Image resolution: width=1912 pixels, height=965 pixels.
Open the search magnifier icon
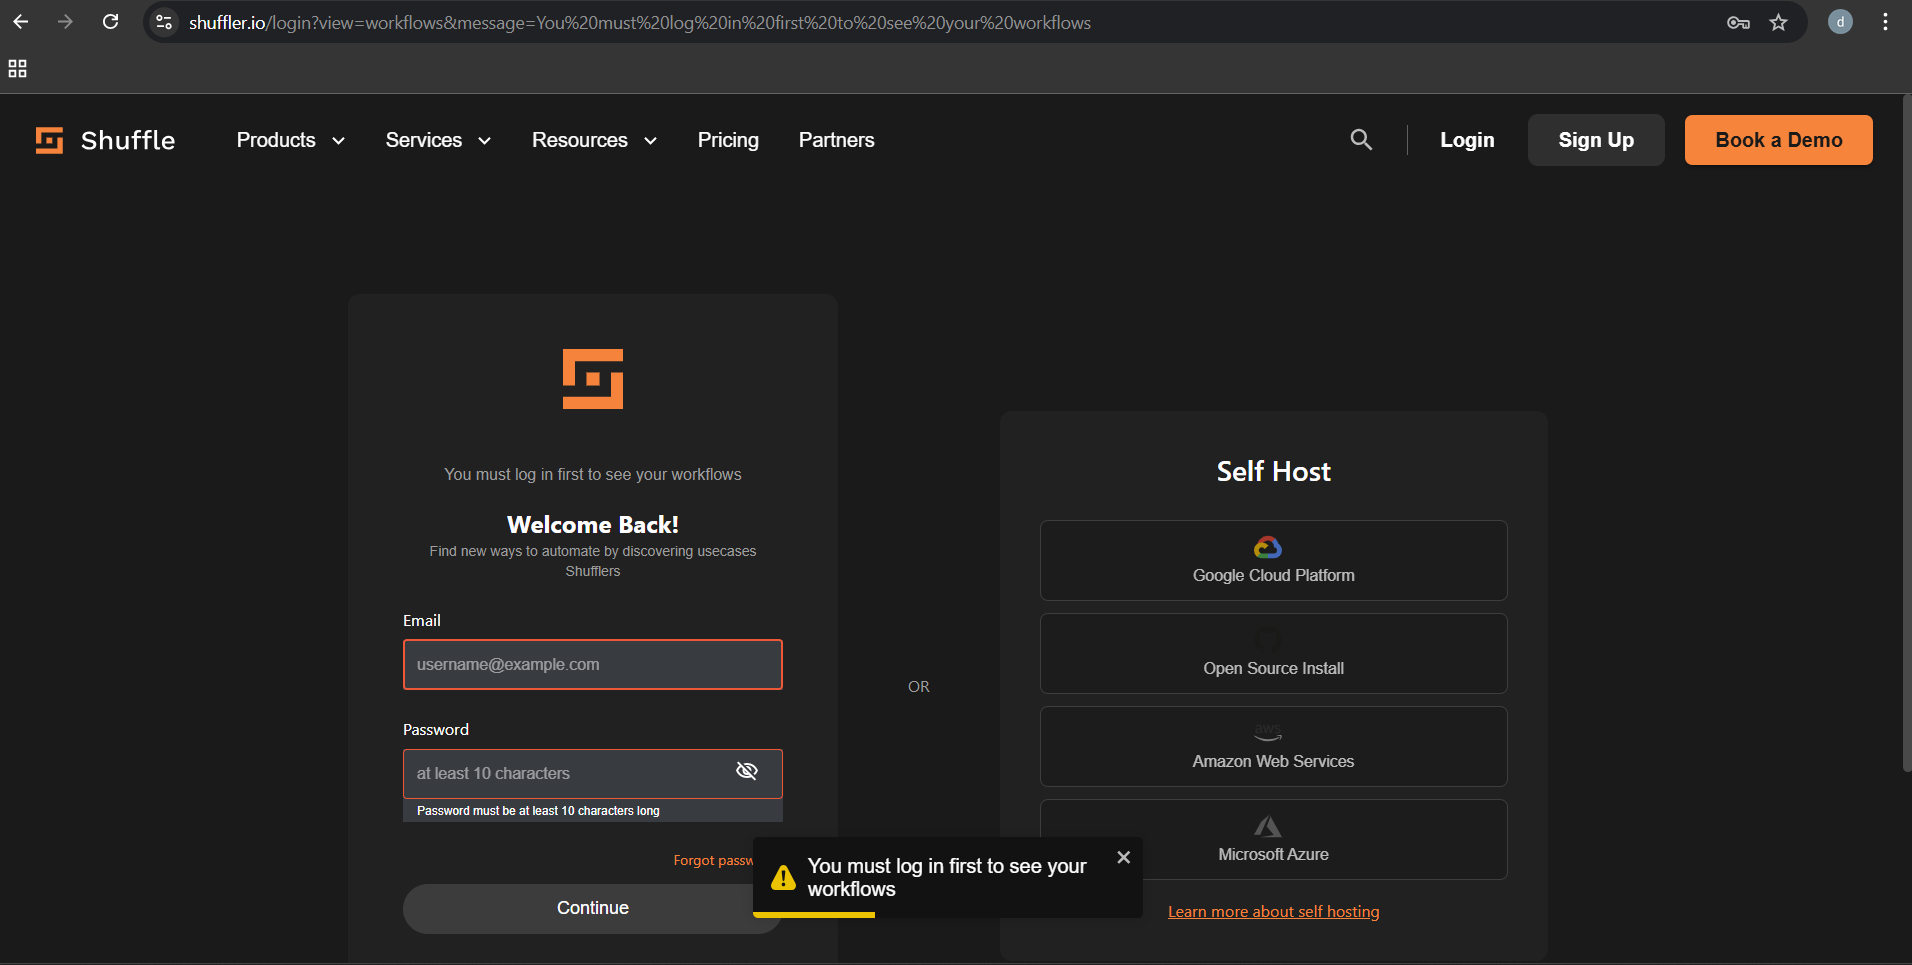(x=1362, y=139)
